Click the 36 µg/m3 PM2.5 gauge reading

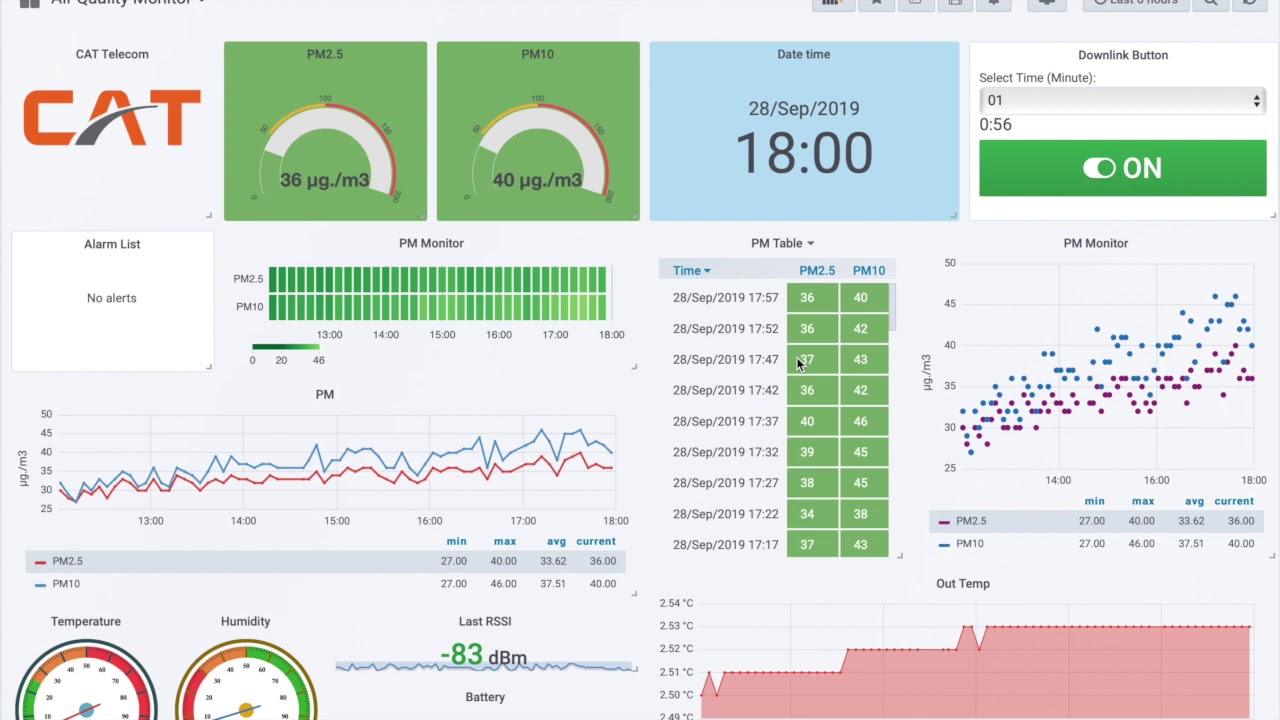[324, 181]
